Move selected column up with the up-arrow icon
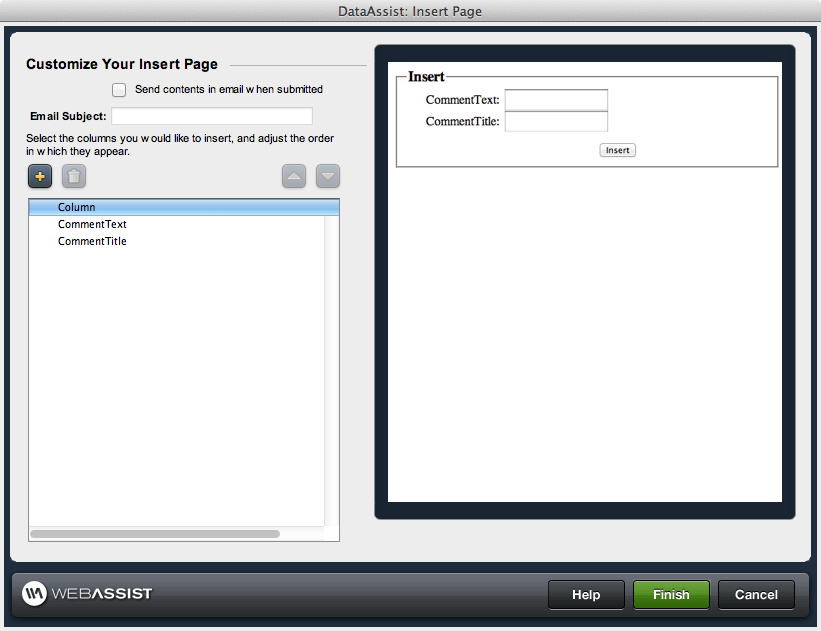The width and height of the screenshot is (821, 631). pos(293,176)
